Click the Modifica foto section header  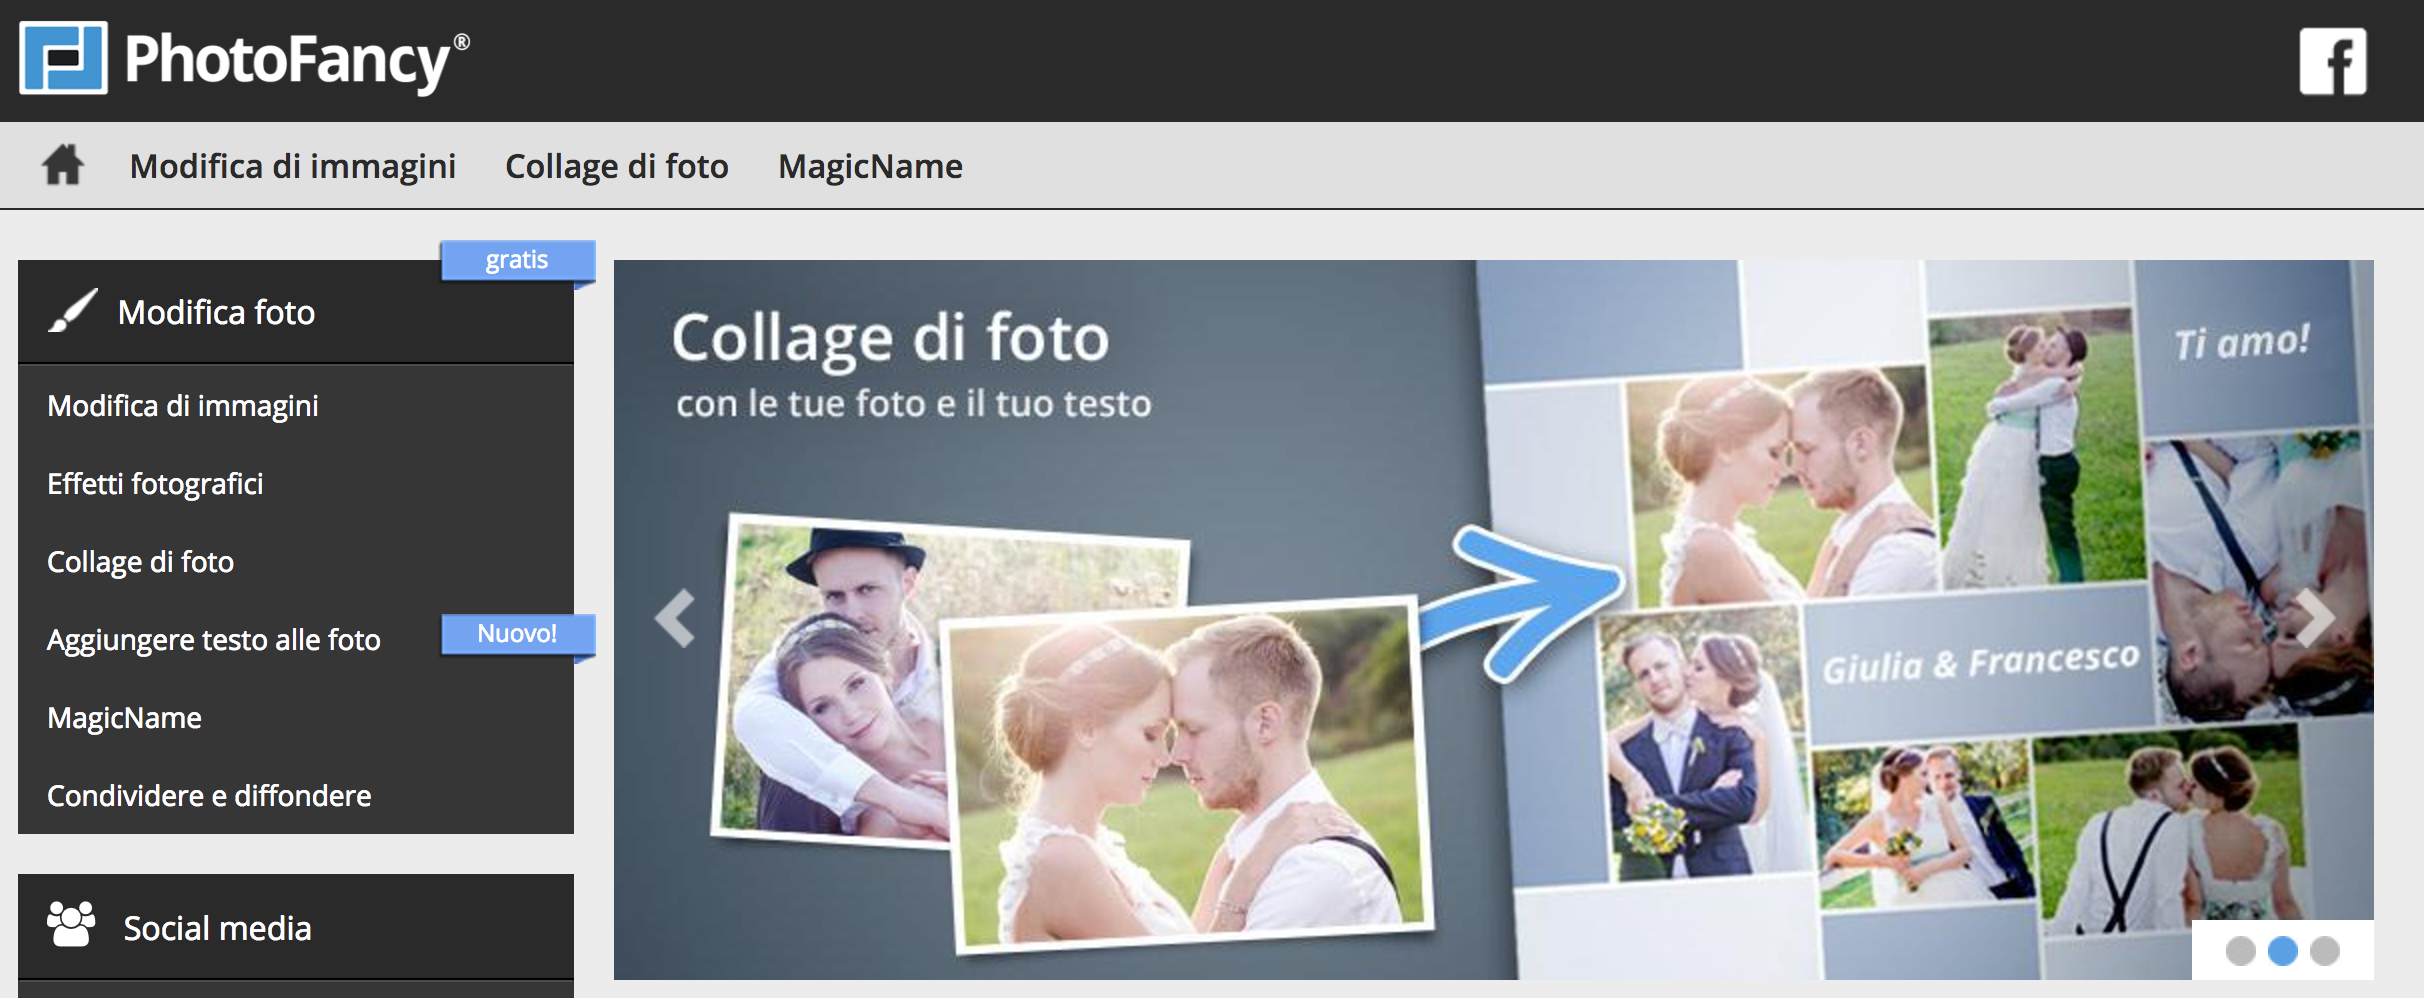(296, 312)
